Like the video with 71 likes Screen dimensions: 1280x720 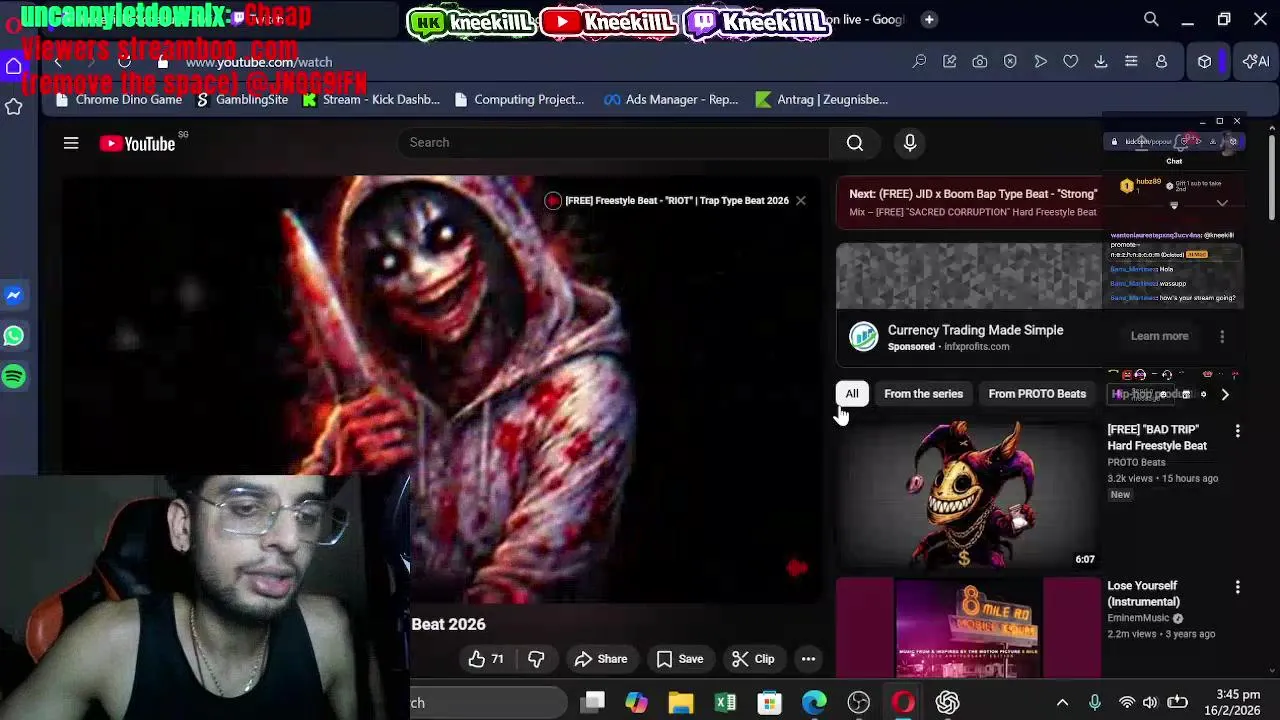coord(487,659)
